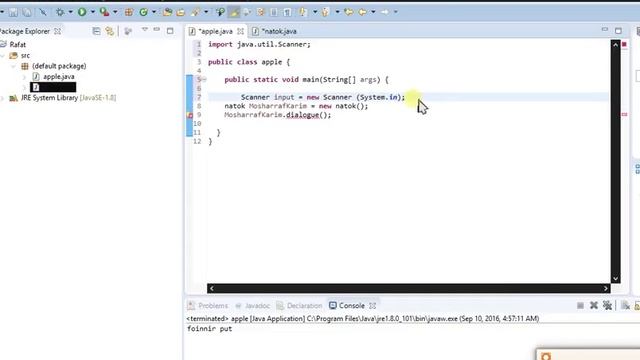Open the Run button dropdown arrow
640x360 pixels.
tap(93, 12)
